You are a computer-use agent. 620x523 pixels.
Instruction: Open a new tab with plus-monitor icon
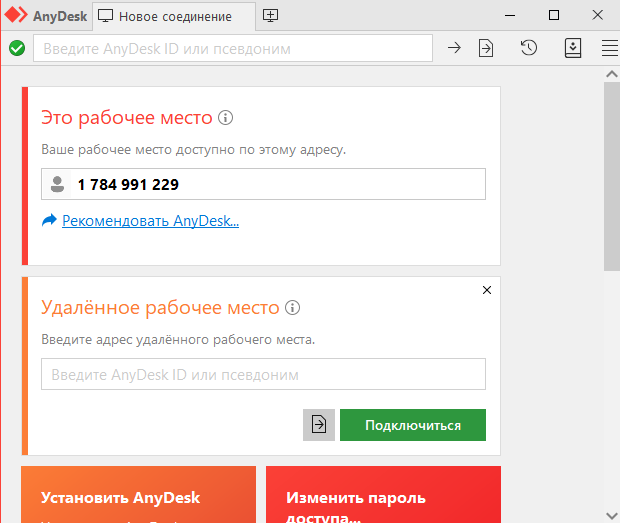click(x=270, y=15)
